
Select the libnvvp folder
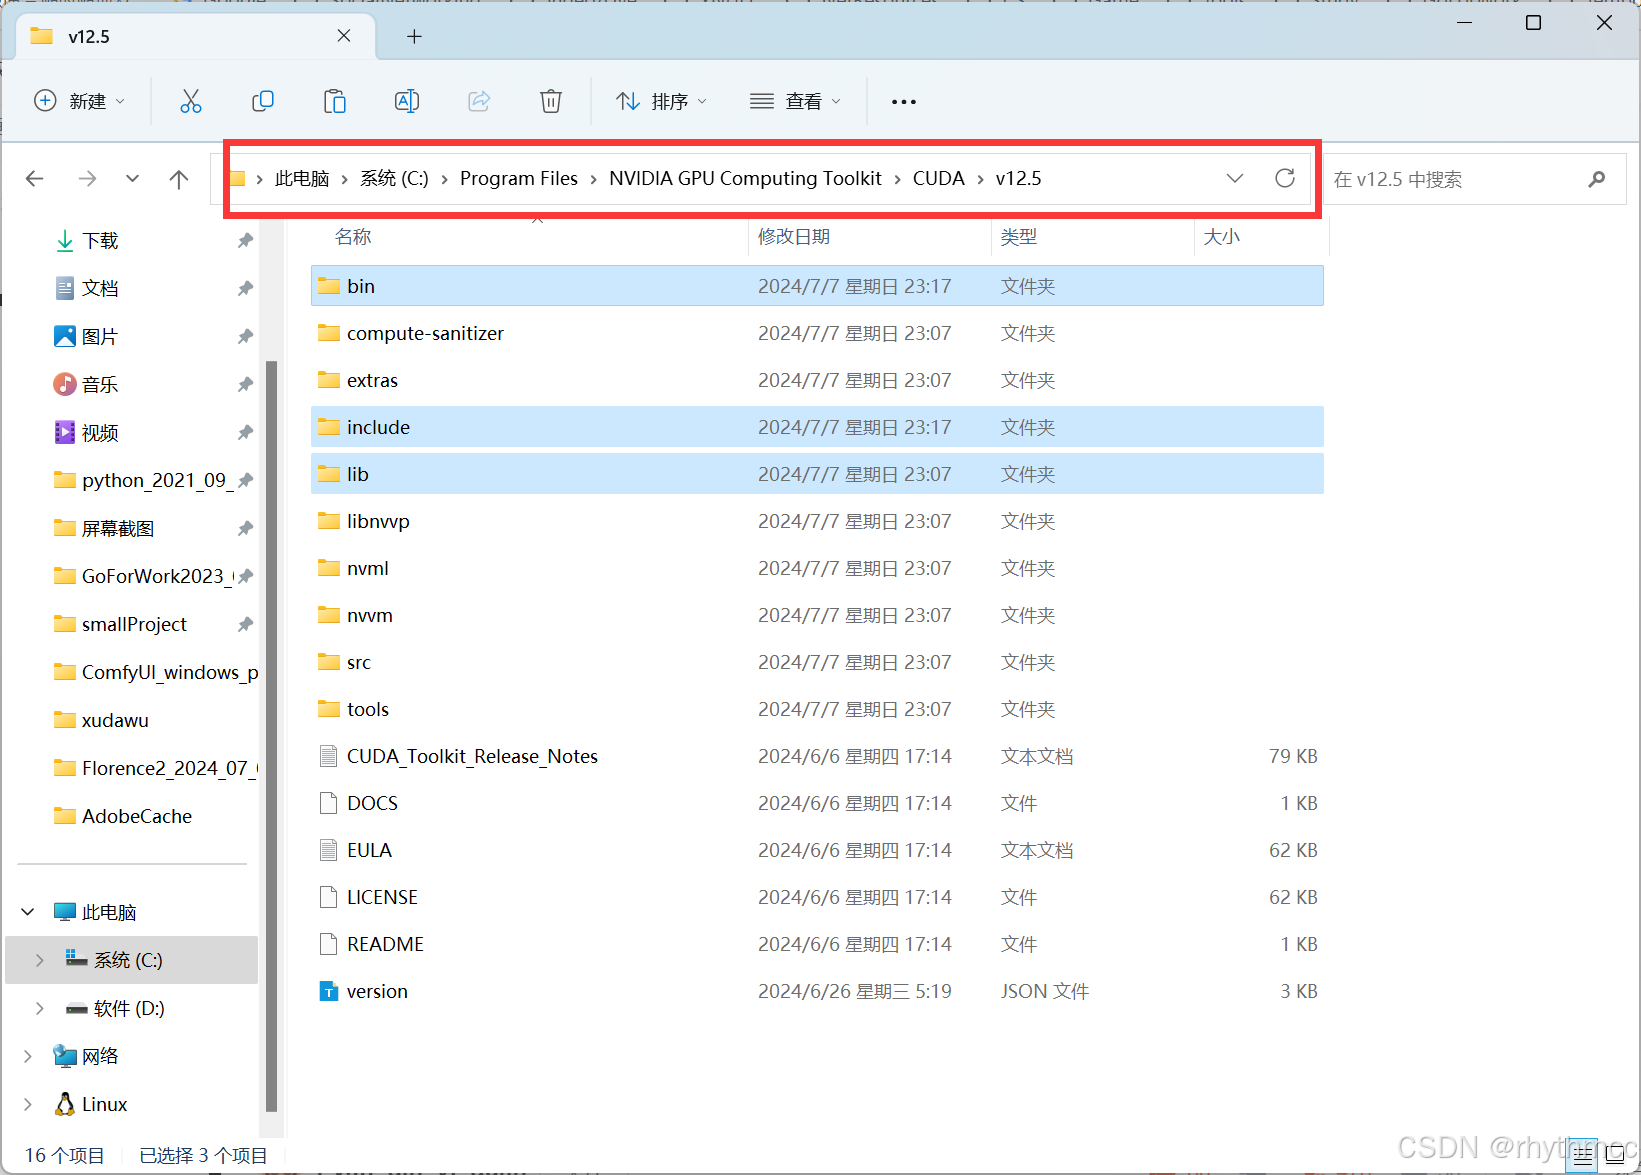(x=817, y=521)
